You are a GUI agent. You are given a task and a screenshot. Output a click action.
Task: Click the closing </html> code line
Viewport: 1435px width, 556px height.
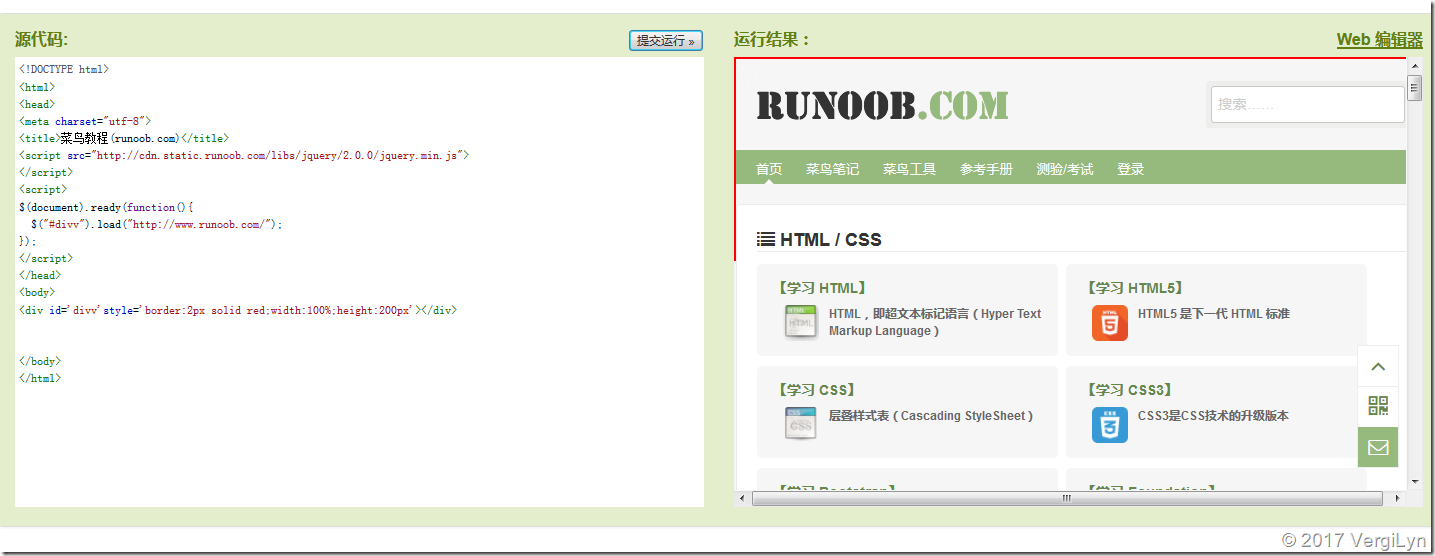(x=40, y=378)
